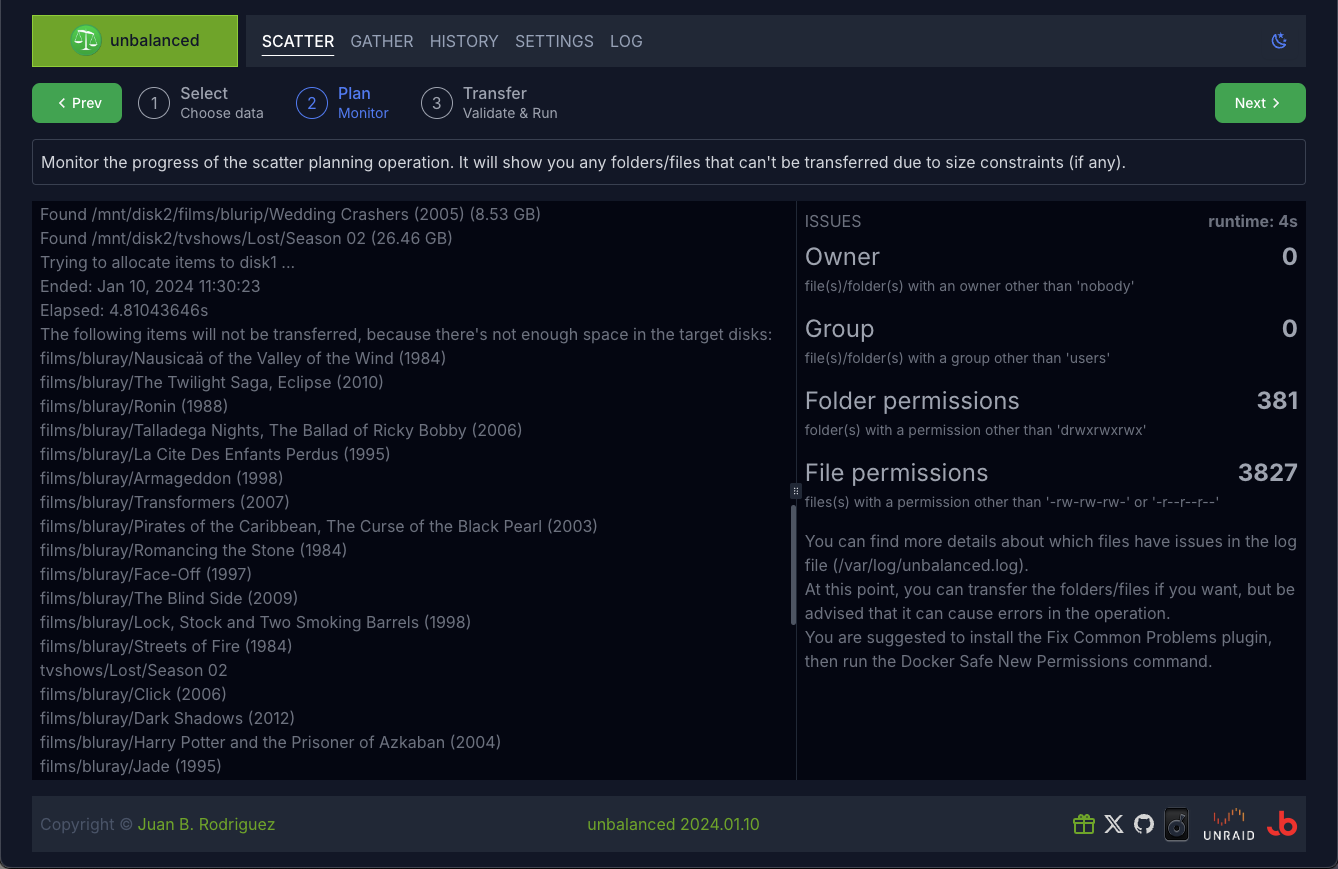The image size is (1338, 869).
Task: Click 'films/bluray/Face-Off (1997)' entry
Action: point(146,574)
